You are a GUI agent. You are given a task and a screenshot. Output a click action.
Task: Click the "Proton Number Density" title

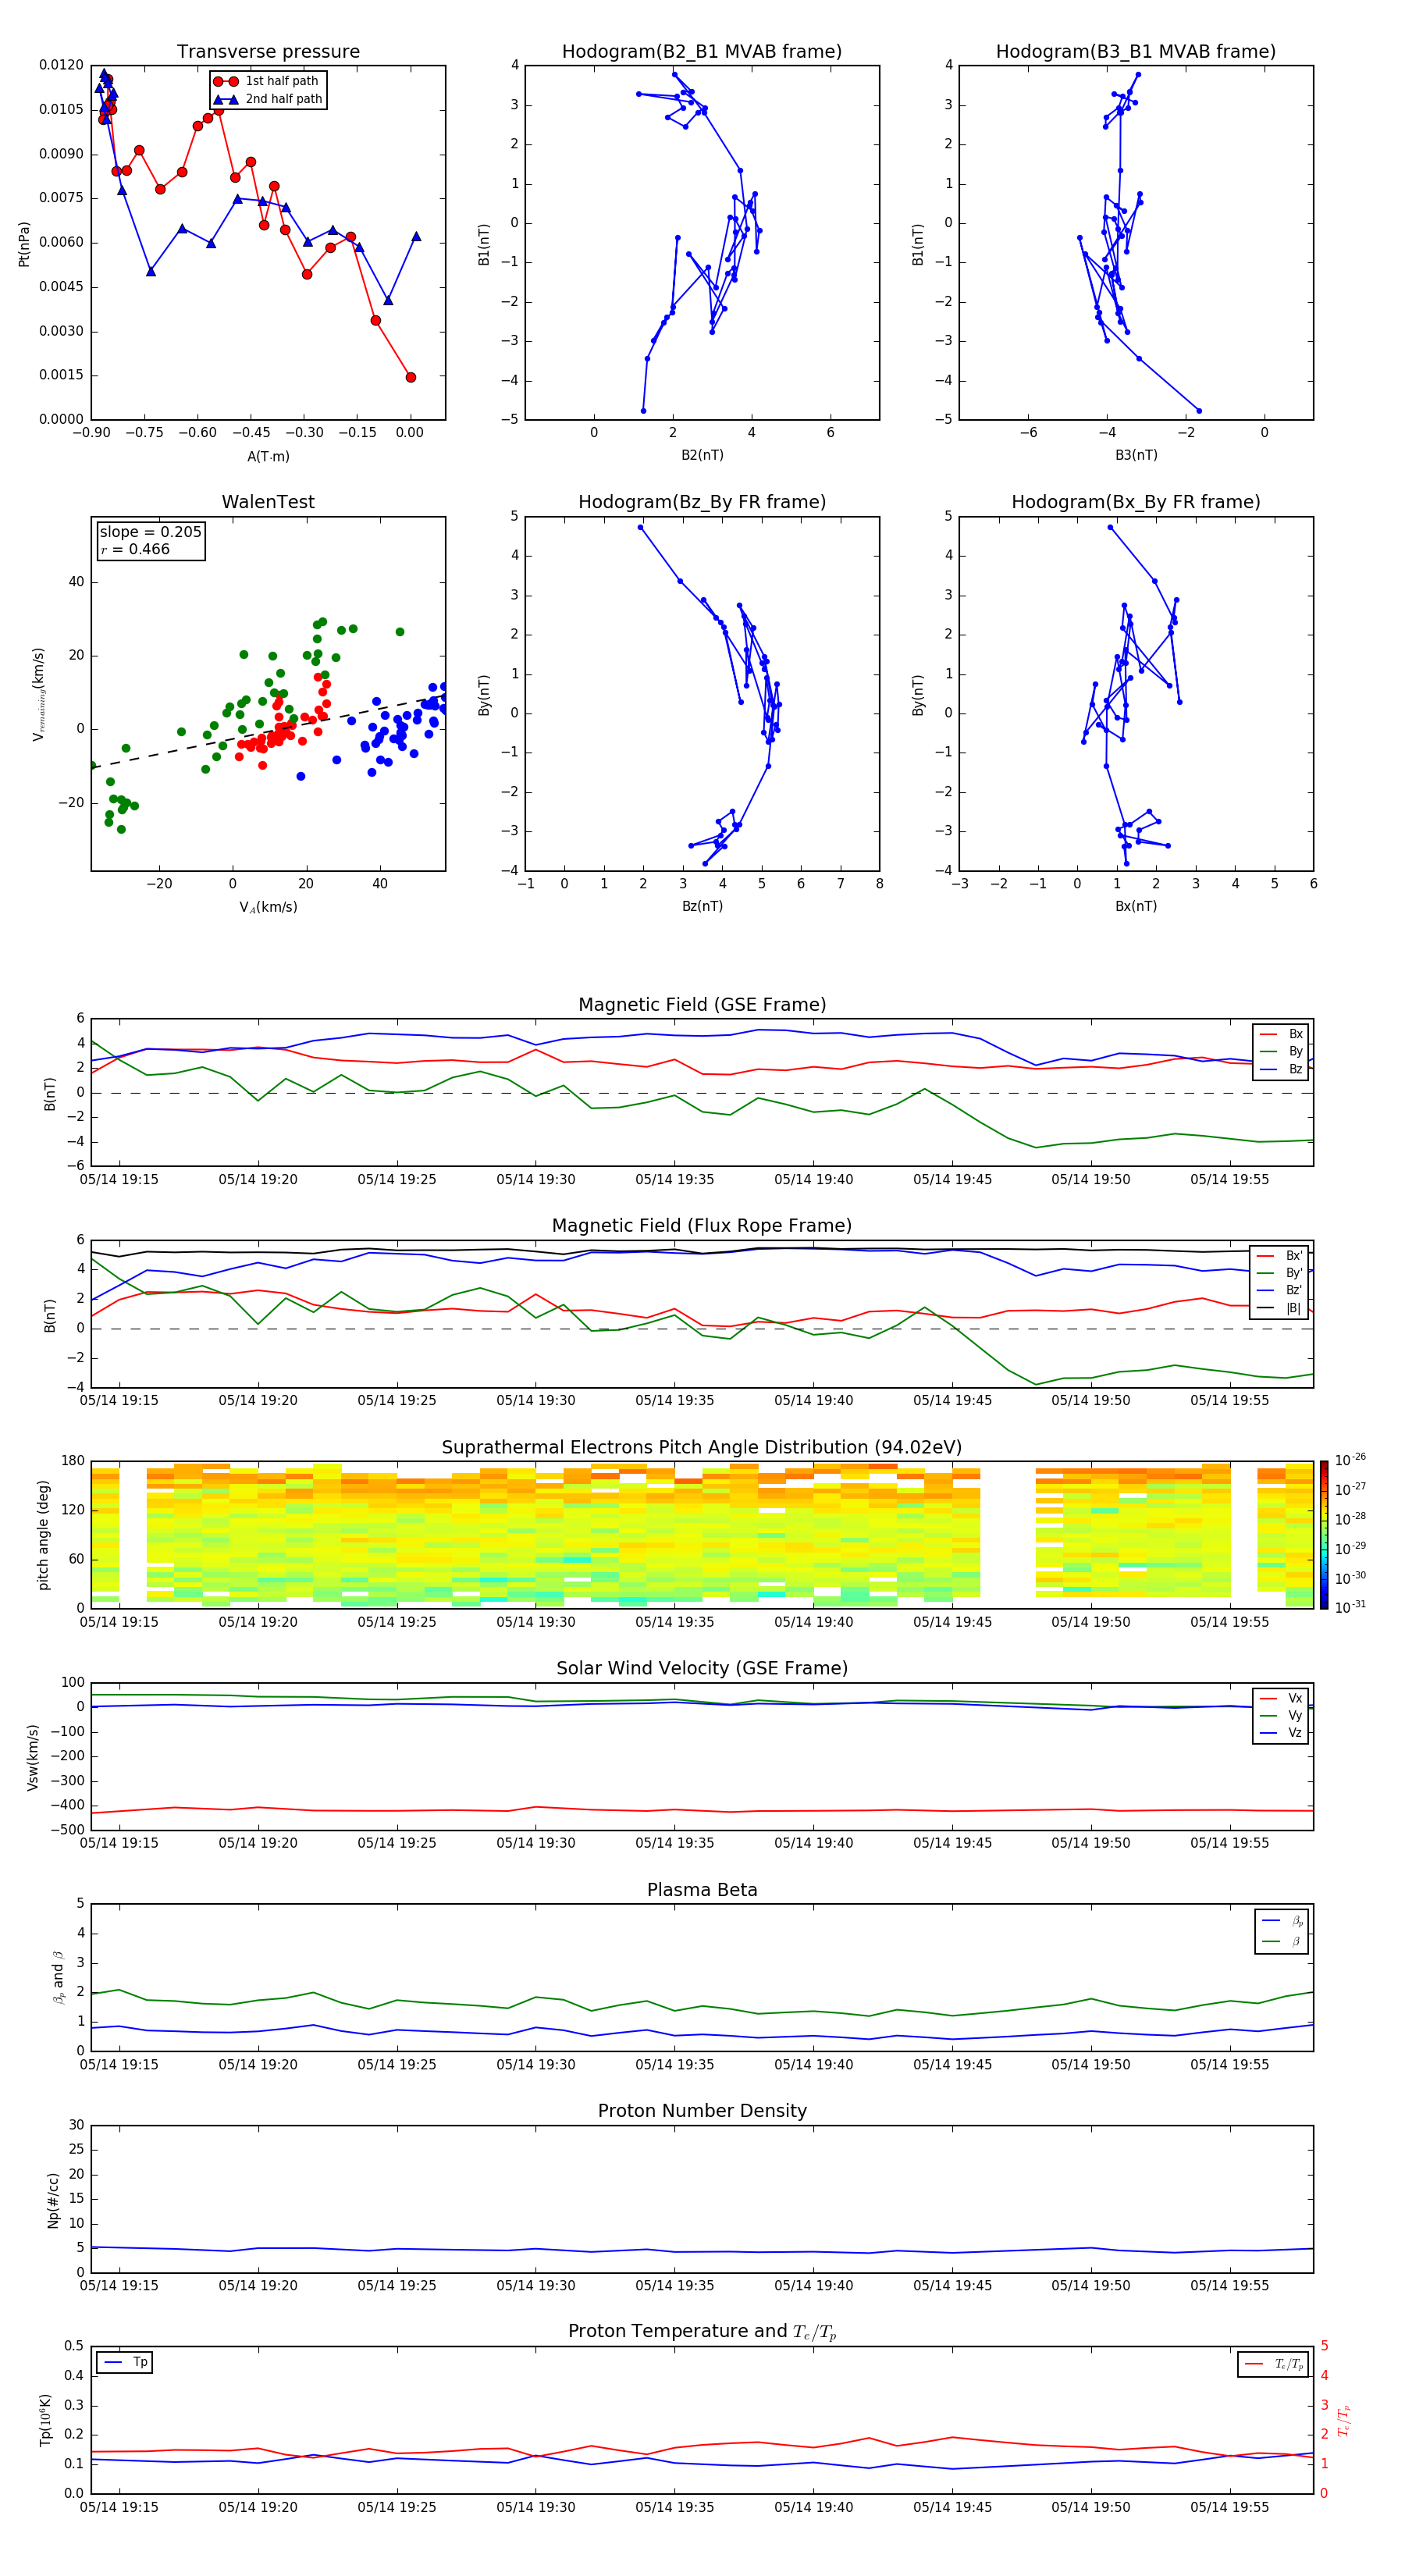click(x=702, y=2111)
